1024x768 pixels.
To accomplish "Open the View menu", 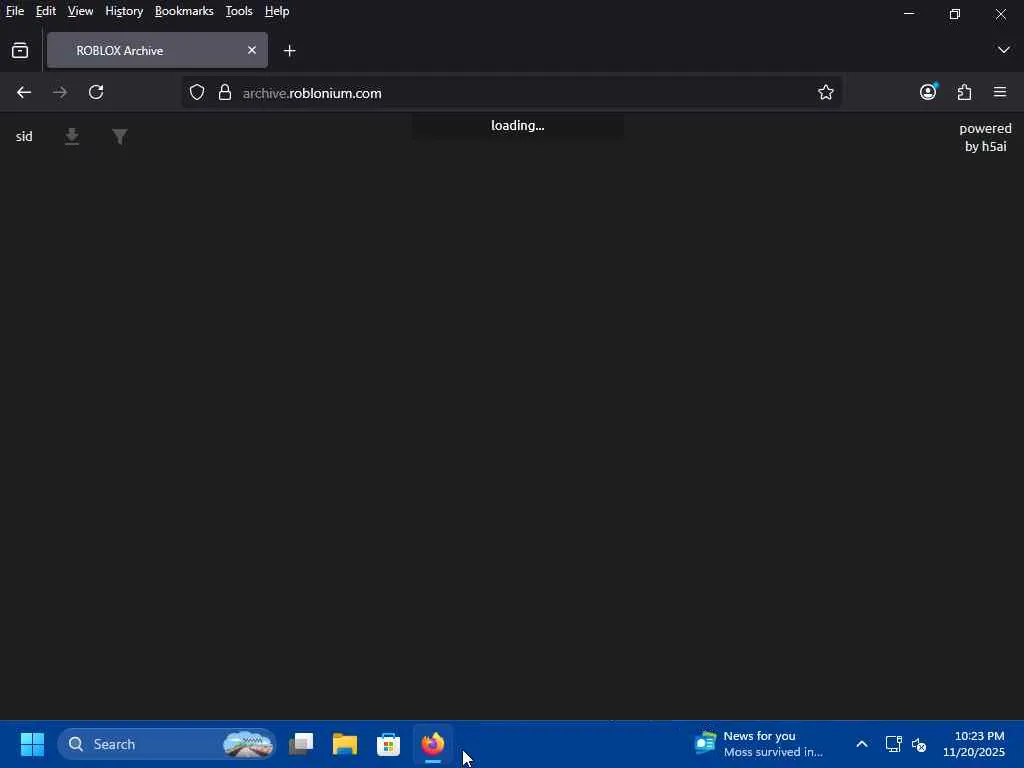I will tap(80, 11).
